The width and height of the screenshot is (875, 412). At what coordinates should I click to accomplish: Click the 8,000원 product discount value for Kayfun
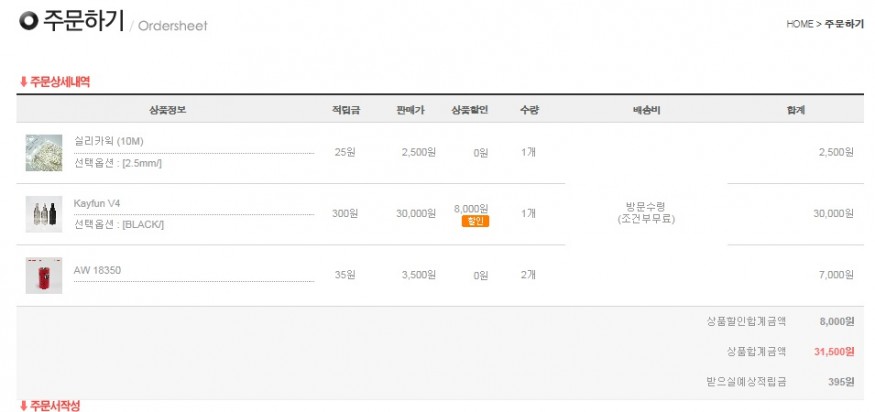tap(471, 209)
